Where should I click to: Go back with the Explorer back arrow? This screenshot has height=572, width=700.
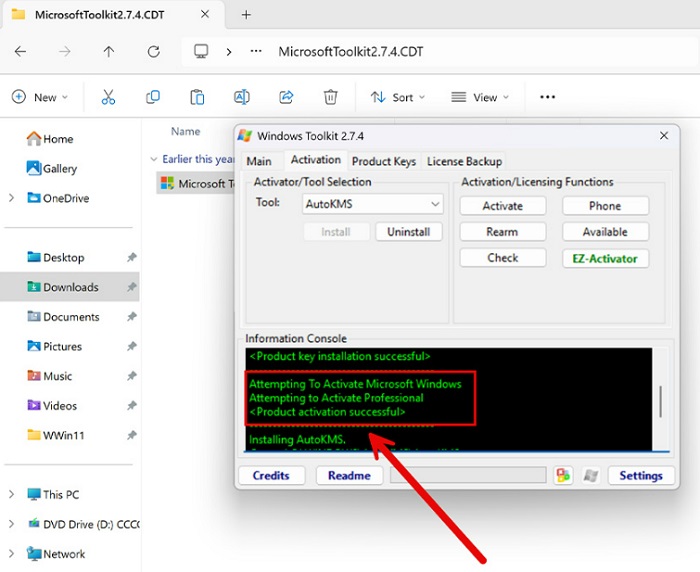point(21,52)
